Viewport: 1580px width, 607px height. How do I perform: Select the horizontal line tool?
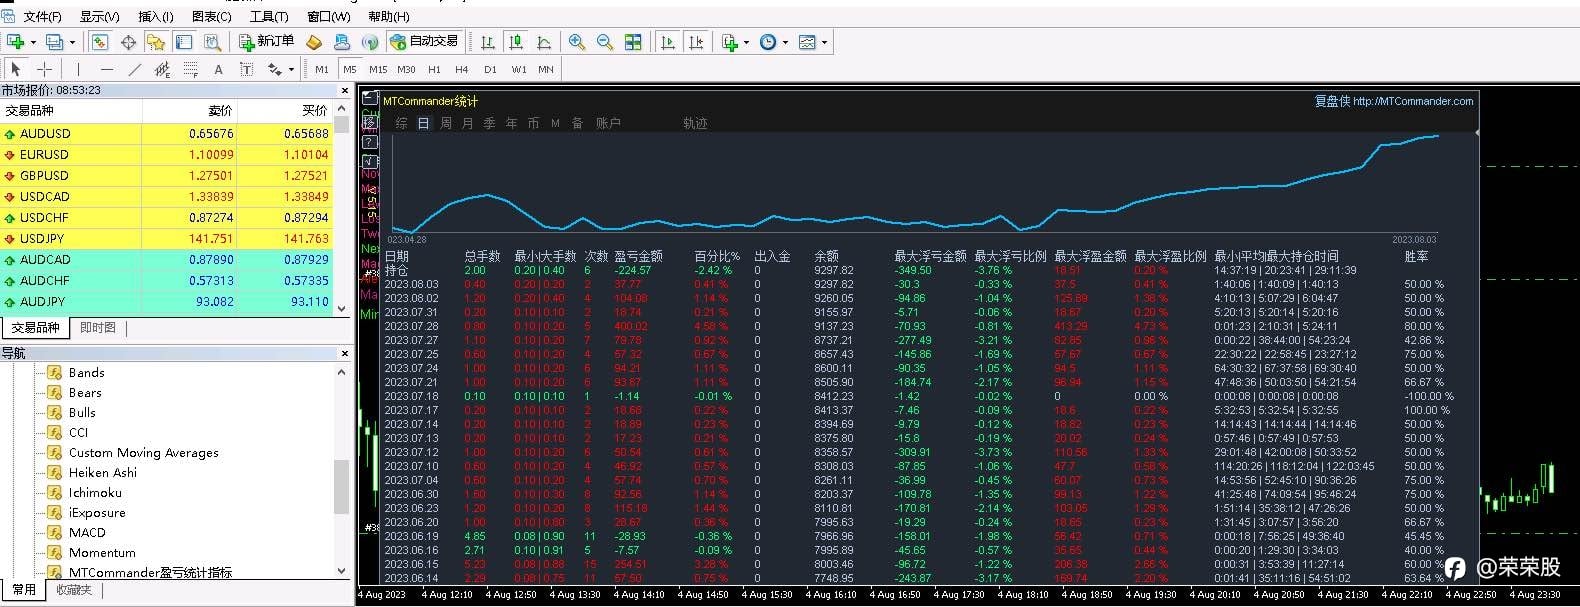(x=106, y=69)
